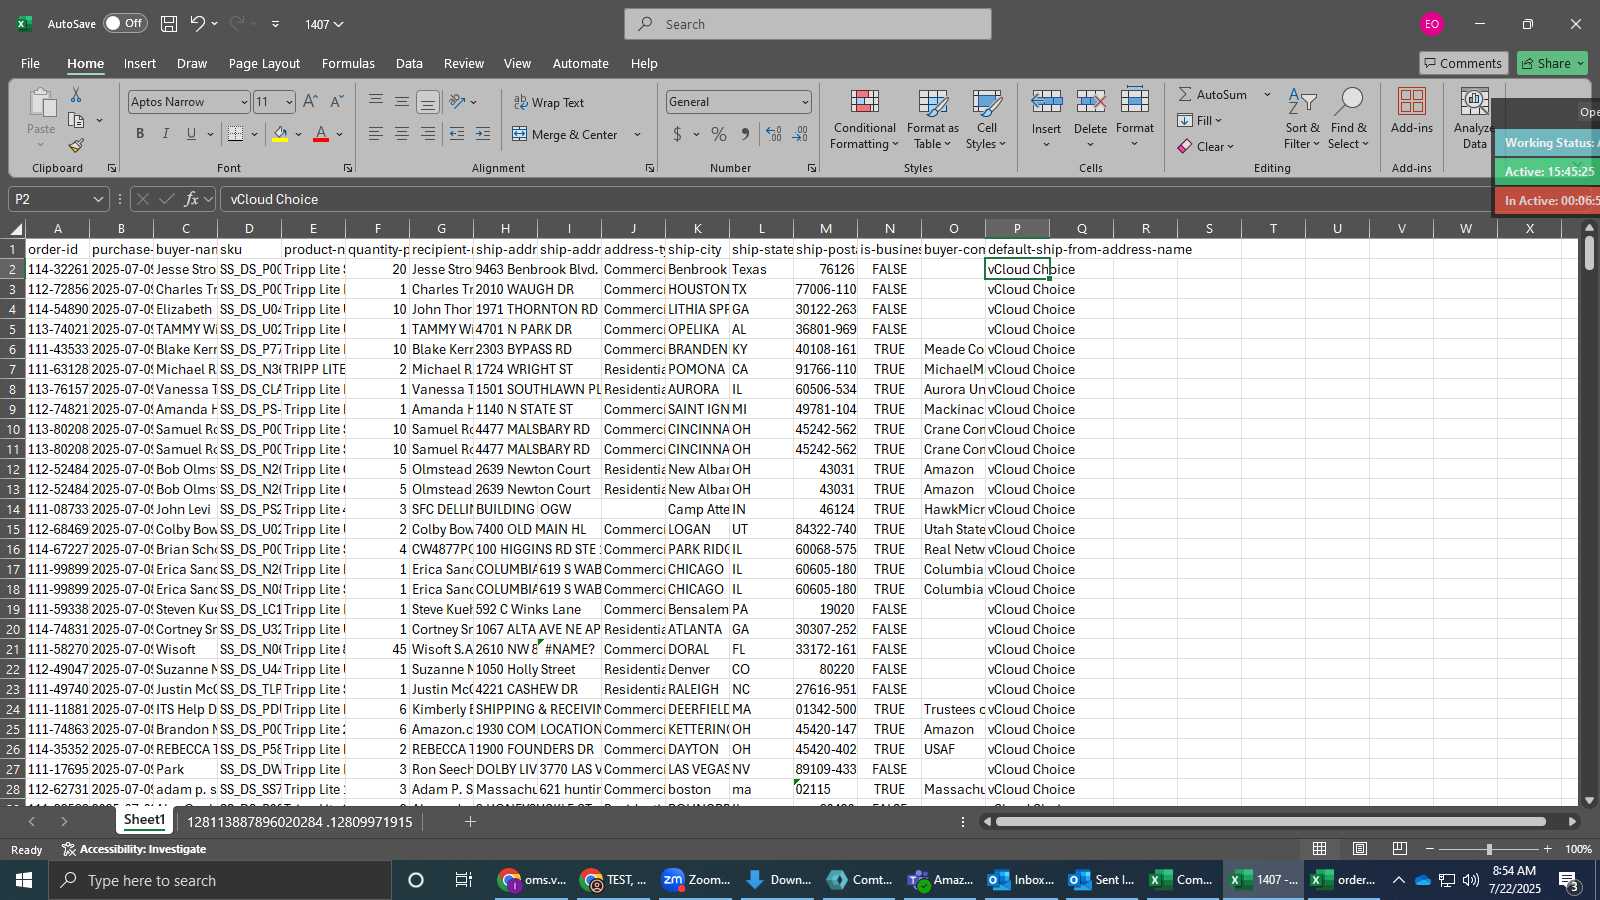Click Increase Decimal icon
1600x900 pixels.
(773, 134)
